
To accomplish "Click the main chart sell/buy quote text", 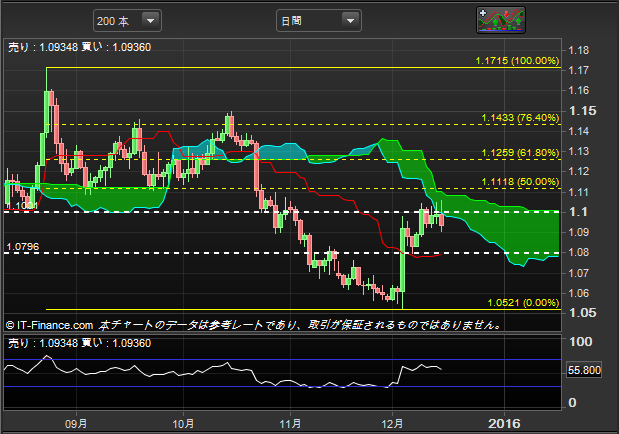I will click(79, 47).
